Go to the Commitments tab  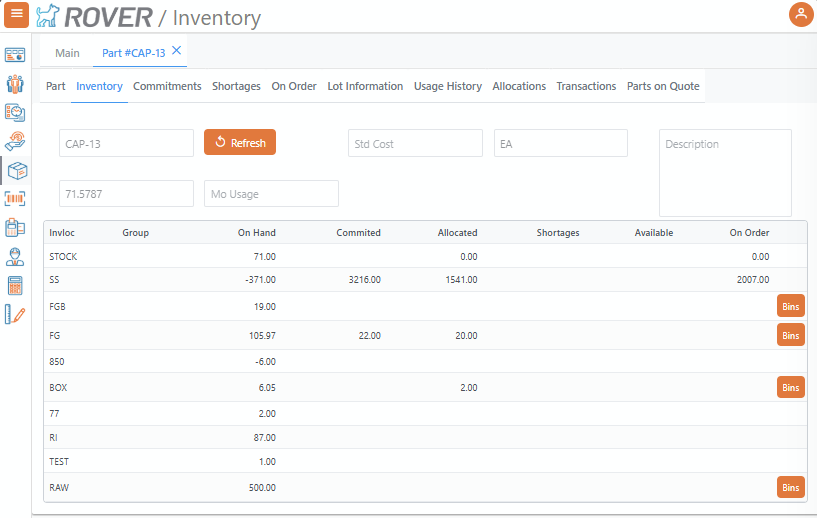tap(167, 87)
